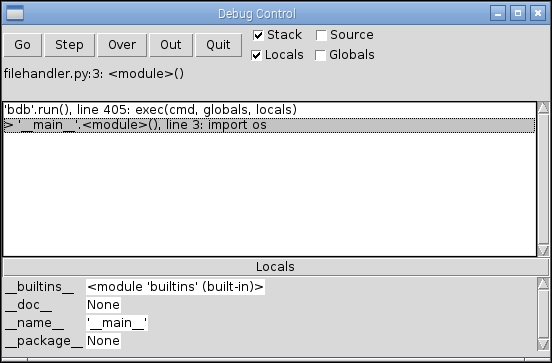Close the Debug Control window
The image size is (552, 363).
[x=538, y=13]
